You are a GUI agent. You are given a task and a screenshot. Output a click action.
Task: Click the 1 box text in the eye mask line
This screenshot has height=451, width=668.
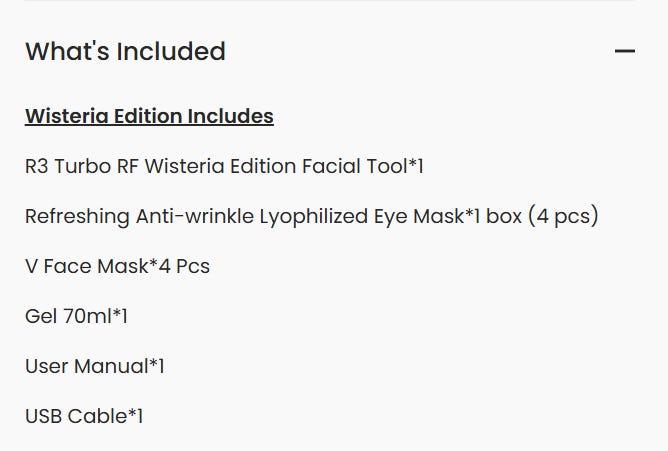click(498, 216)
